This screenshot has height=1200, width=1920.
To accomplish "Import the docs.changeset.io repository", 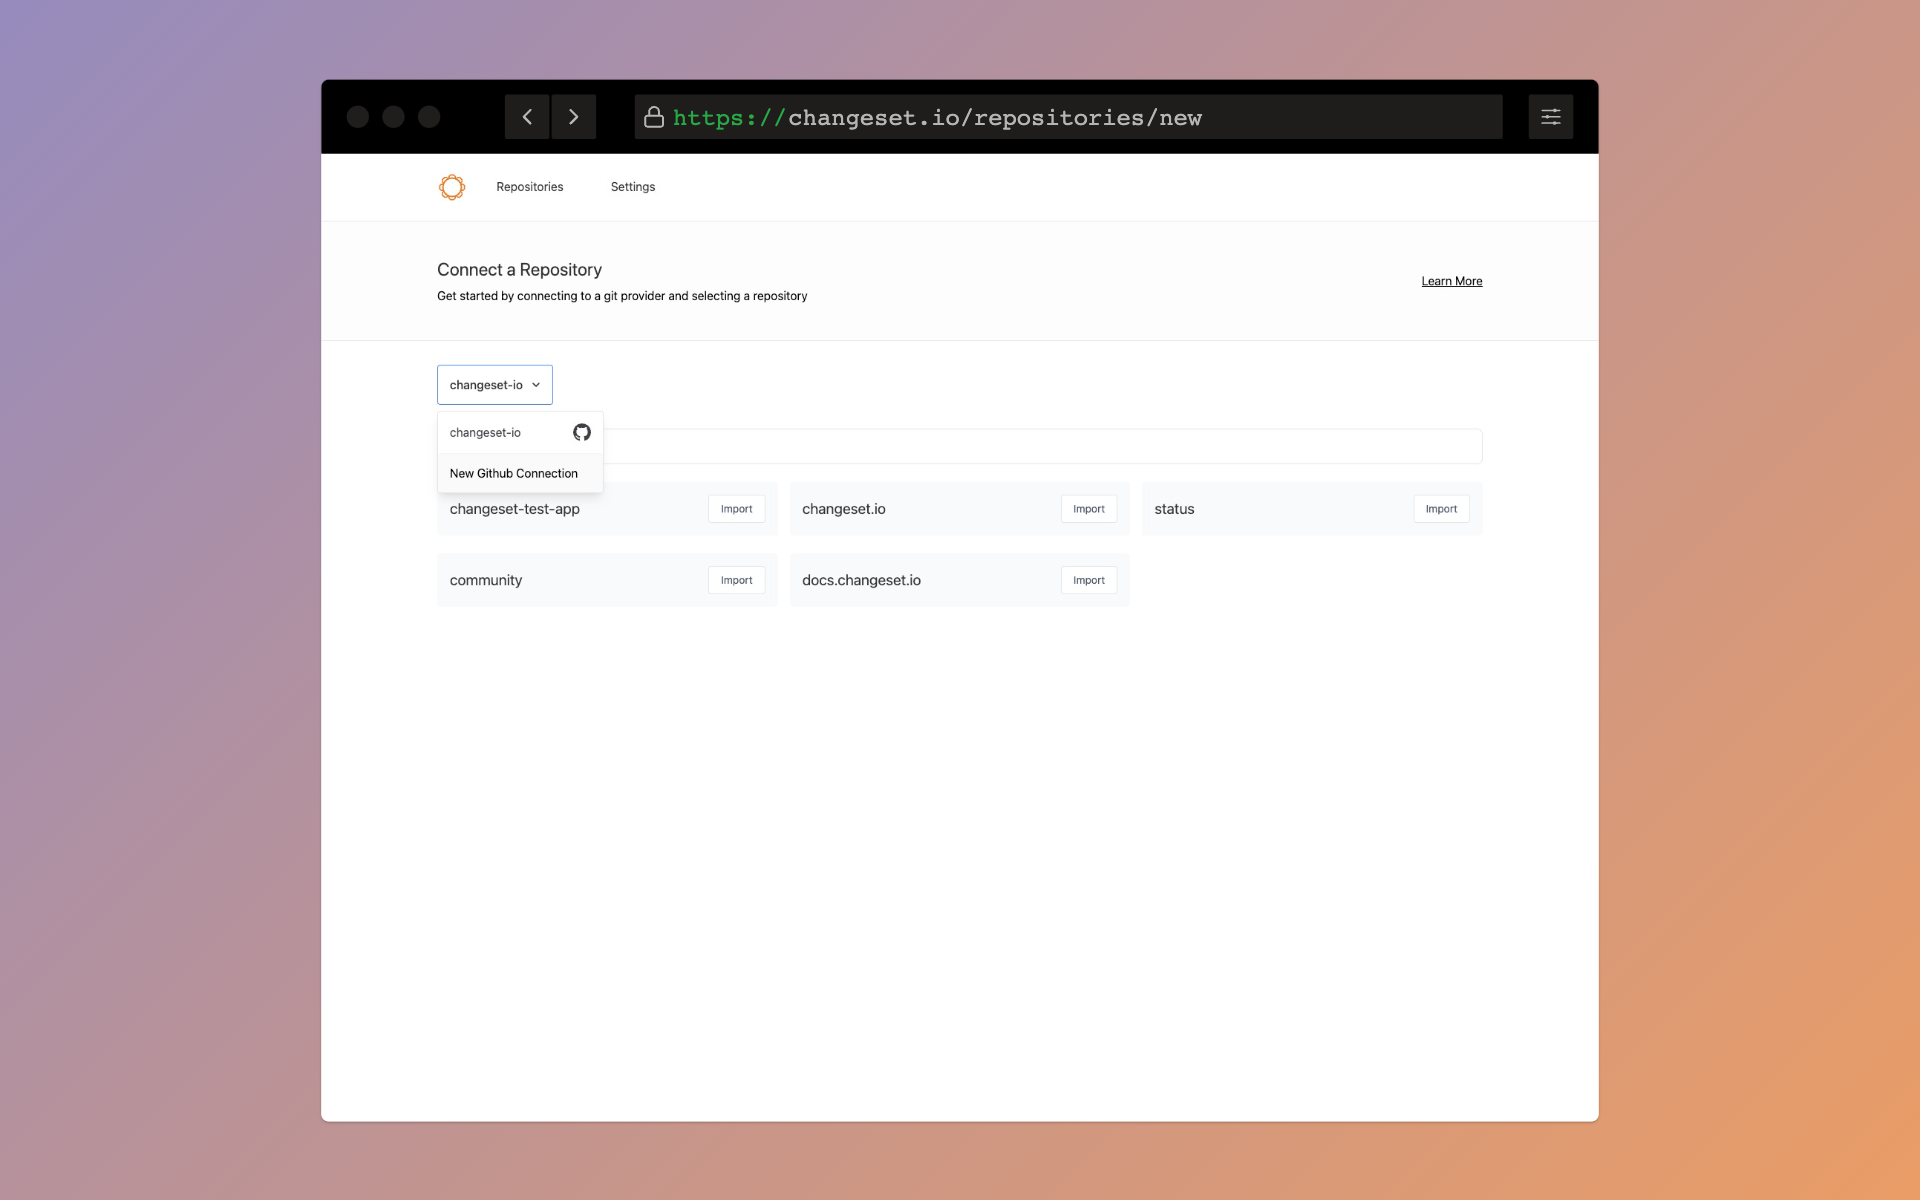I will coord(1088,579).
